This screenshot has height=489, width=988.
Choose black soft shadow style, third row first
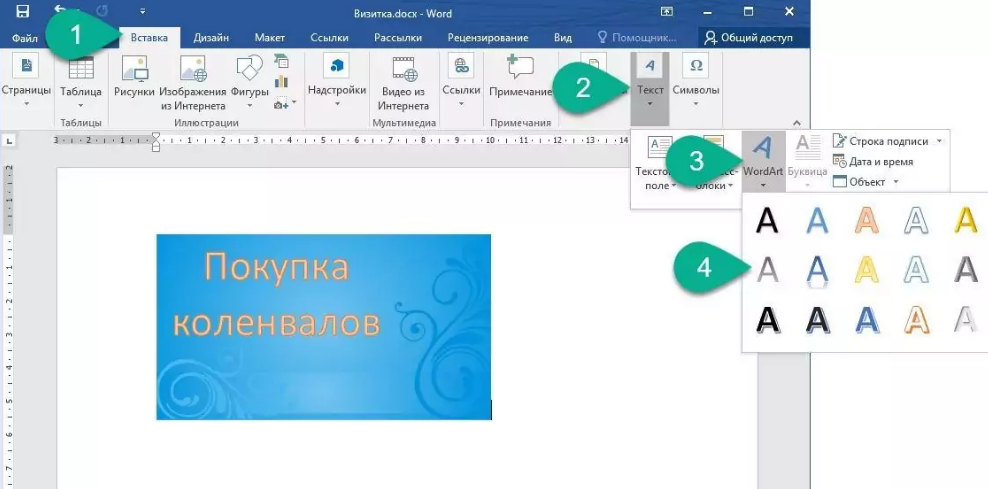click(x=767, y=319)
